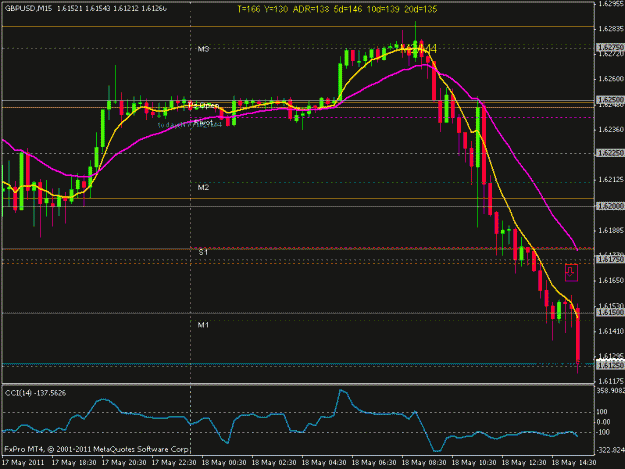Click the 1.62600 price axis label
The height and width of the screenshot is (469, 625).
(610, 79)
